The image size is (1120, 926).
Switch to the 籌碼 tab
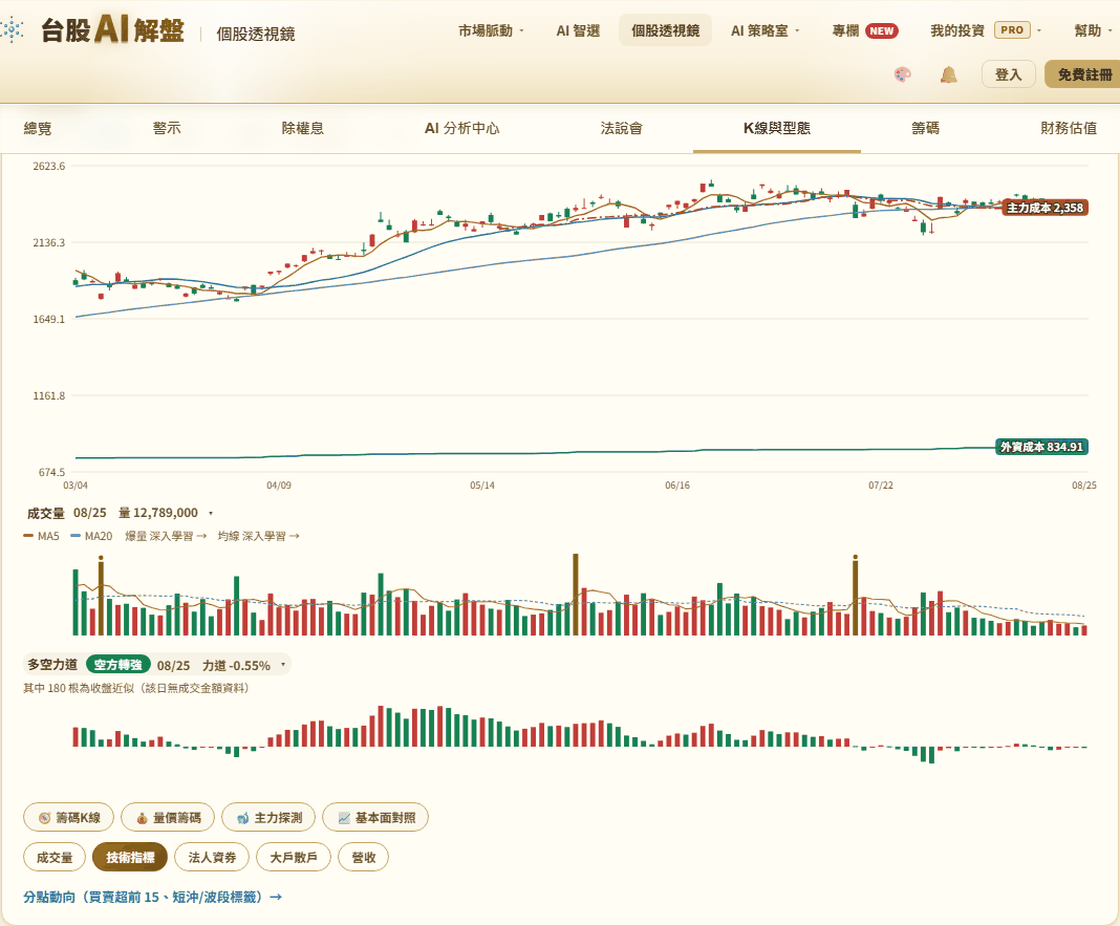tap(925, 129)
